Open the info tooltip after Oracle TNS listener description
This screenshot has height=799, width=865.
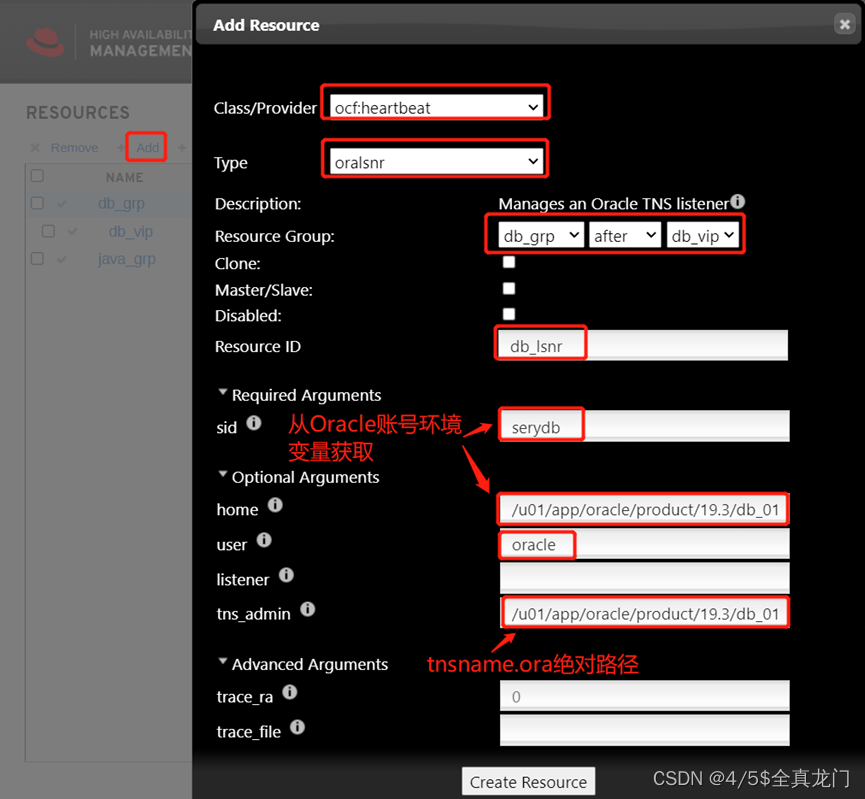(x=738, y=201)
